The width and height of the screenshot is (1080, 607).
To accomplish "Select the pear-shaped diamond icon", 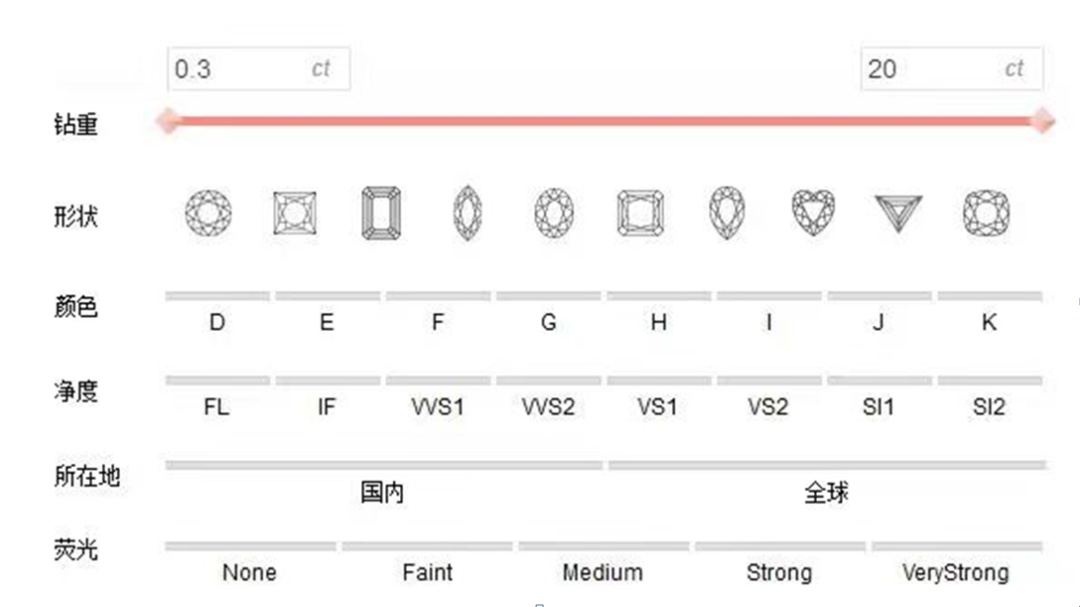I will tap(727, 212).
